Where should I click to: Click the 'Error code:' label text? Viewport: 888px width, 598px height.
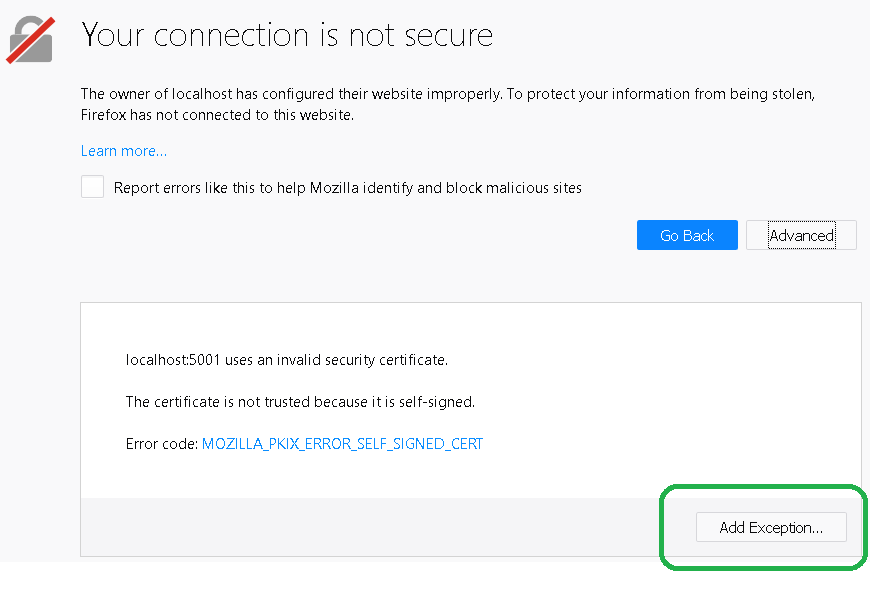[x=161, y=444]
